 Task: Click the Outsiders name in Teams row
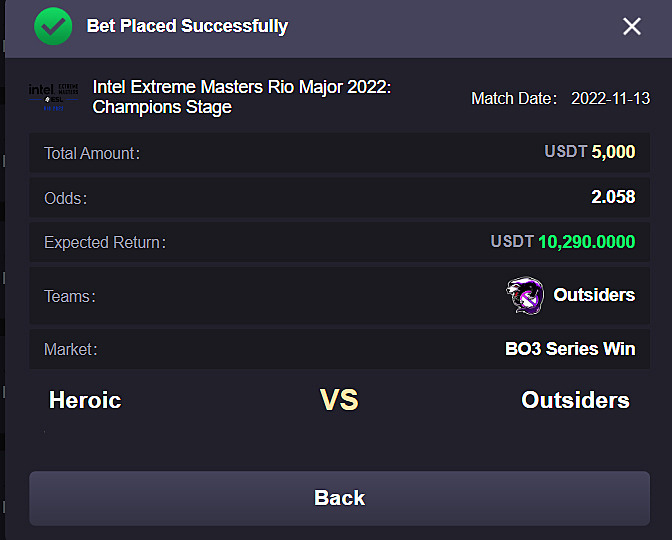point(594,295)
